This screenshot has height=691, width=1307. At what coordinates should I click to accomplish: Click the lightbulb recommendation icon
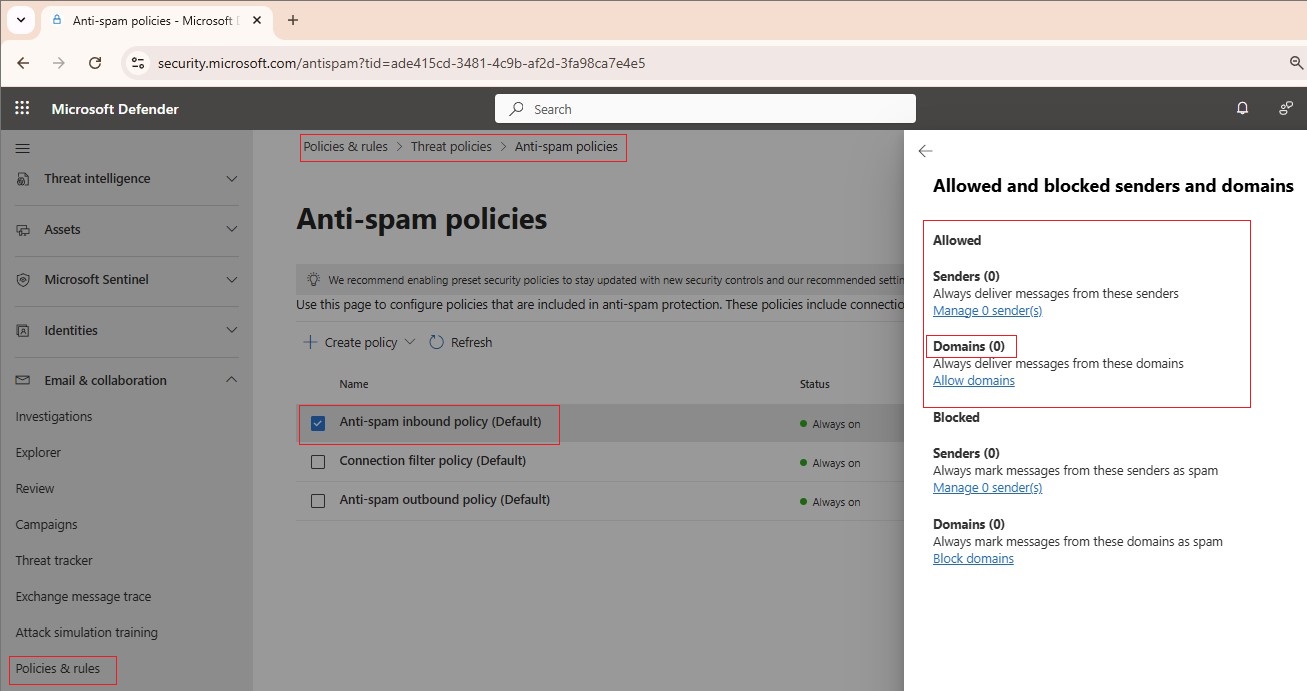pyautogui.click(x=313, y=280)
